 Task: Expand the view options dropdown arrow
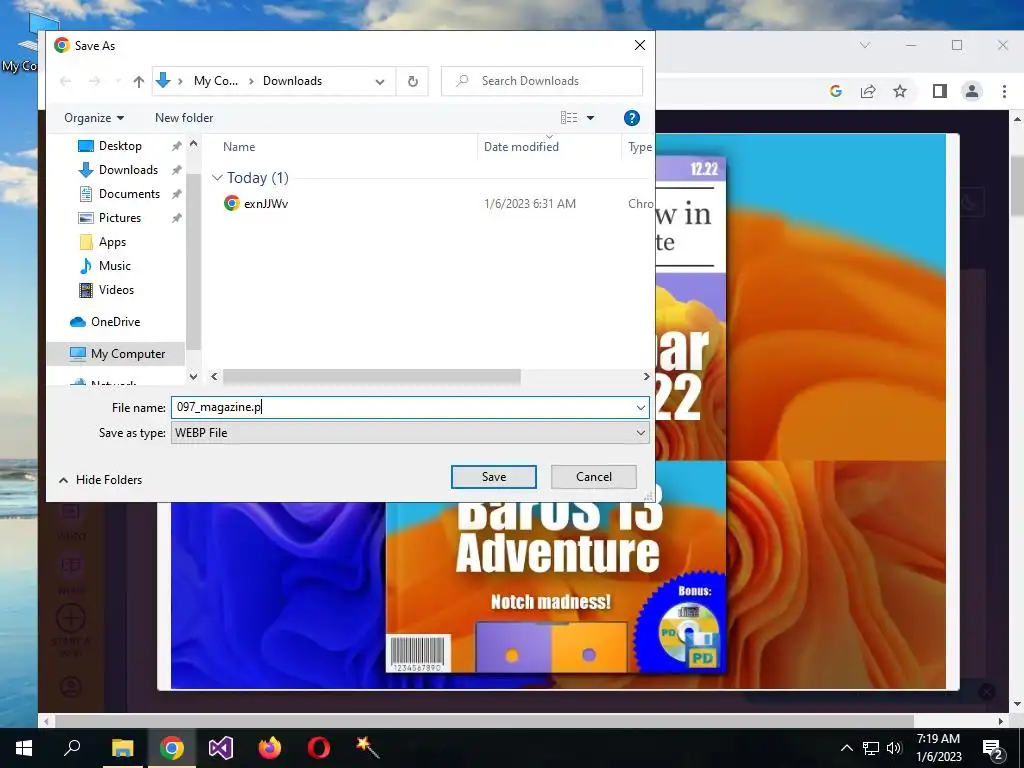pos(590,118)
